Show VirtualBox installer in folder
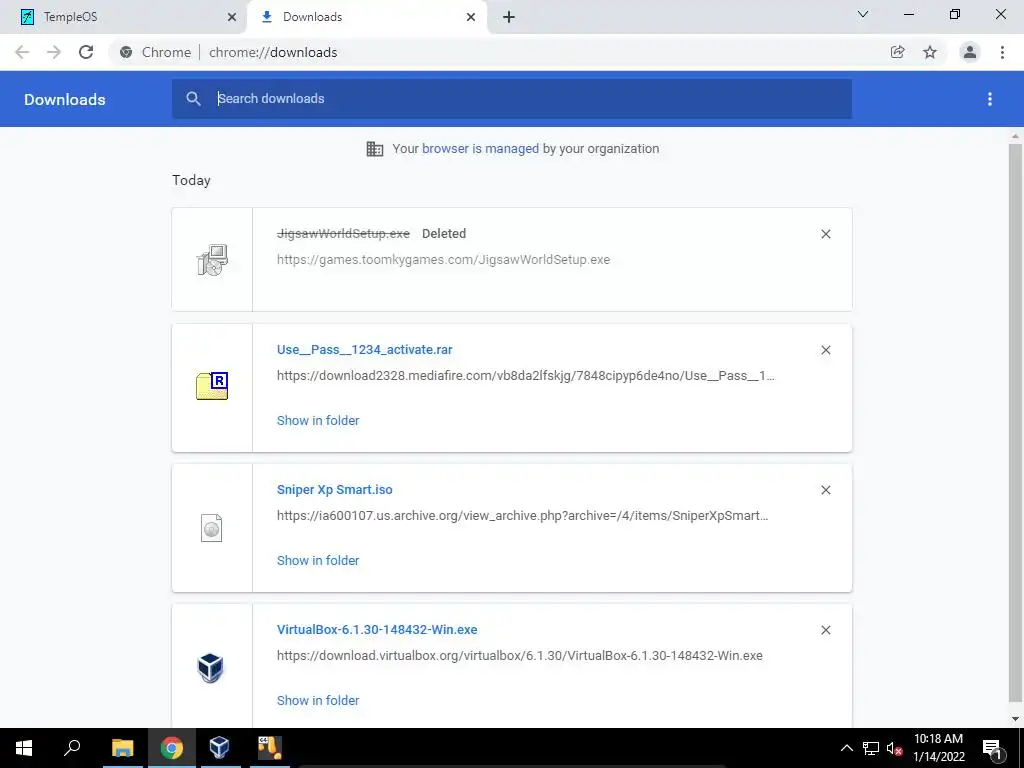The image size is (1024, 768). pos(318,700)
